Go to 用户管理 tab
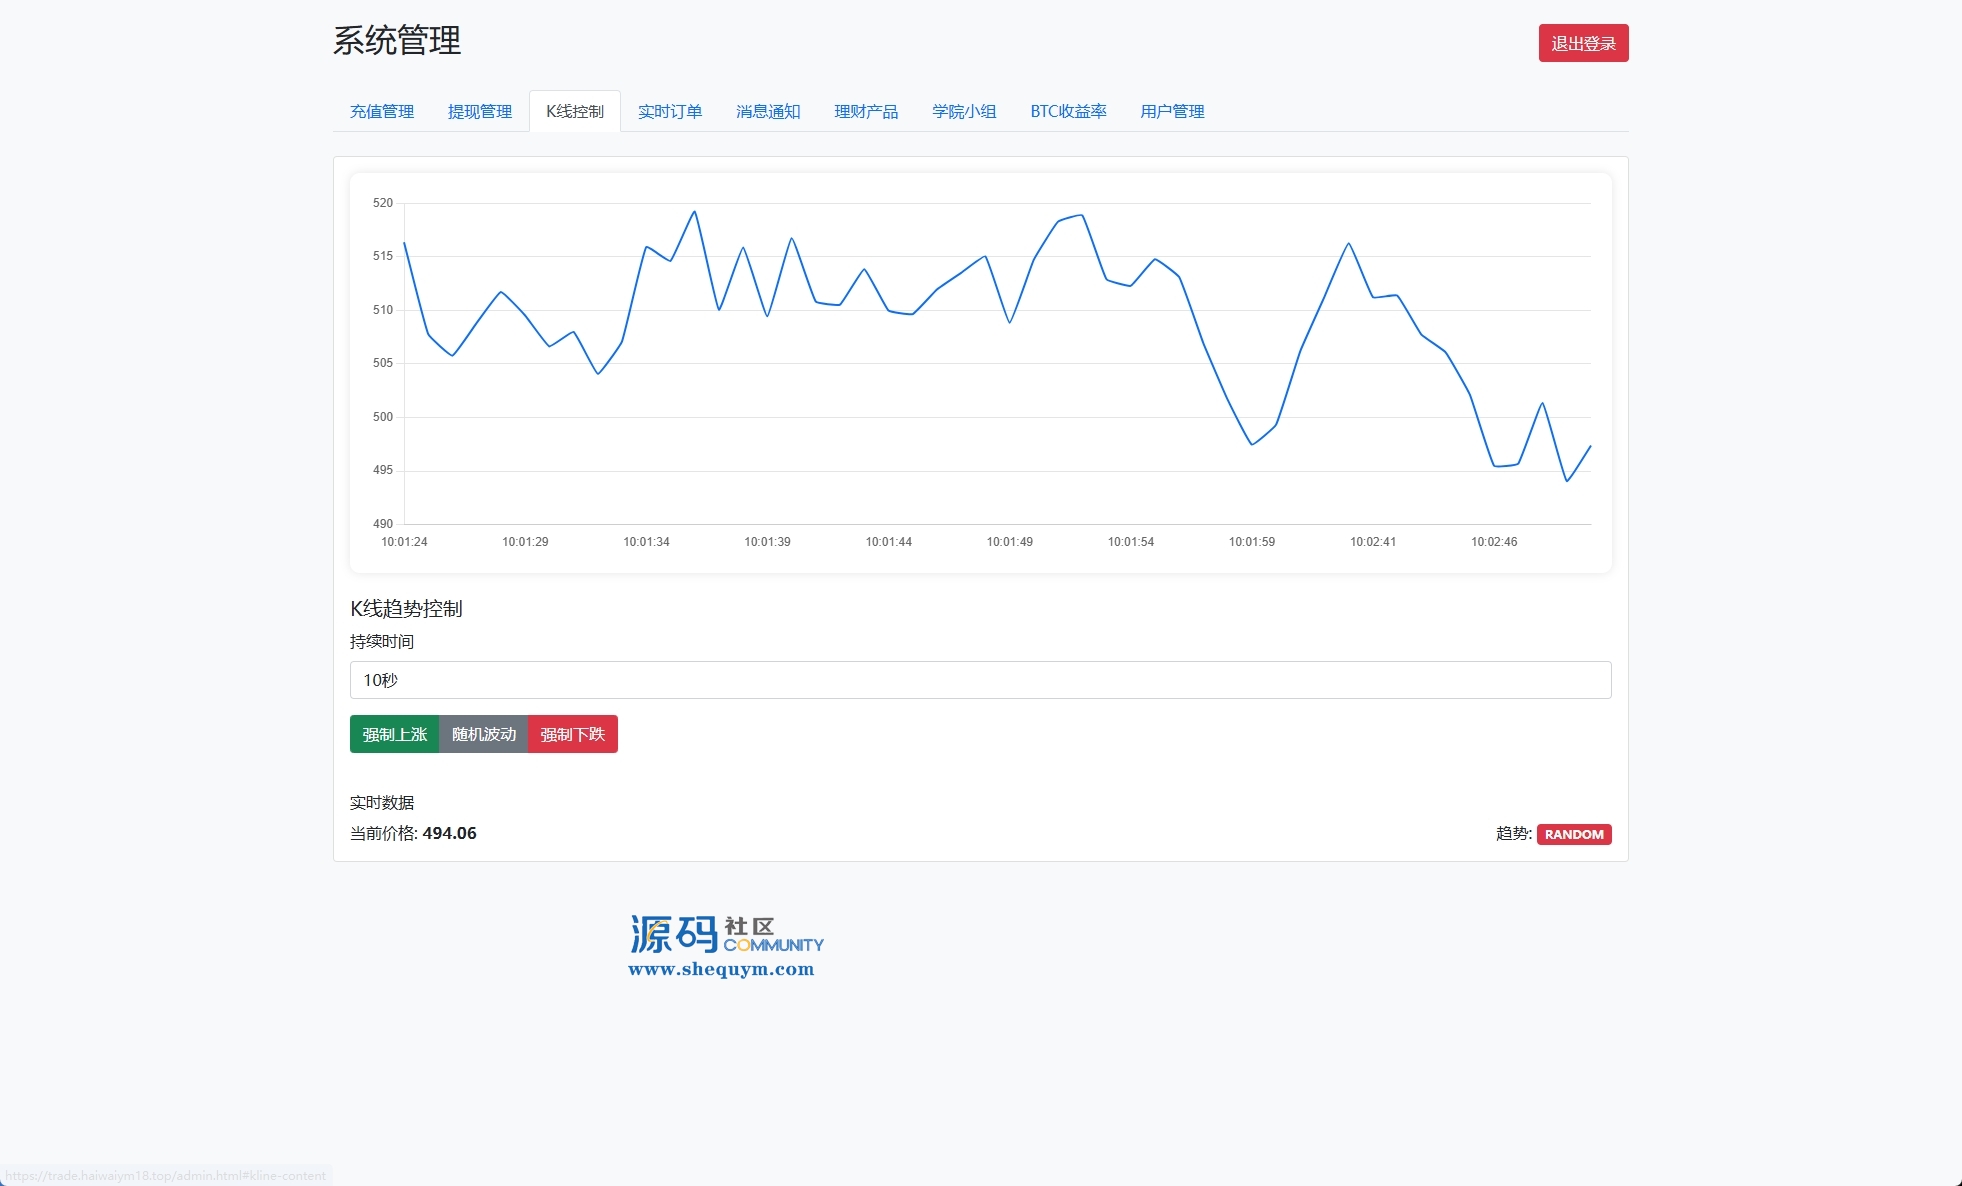The height and width of the screenshot is (1186, 1962). pos(1171,111)
